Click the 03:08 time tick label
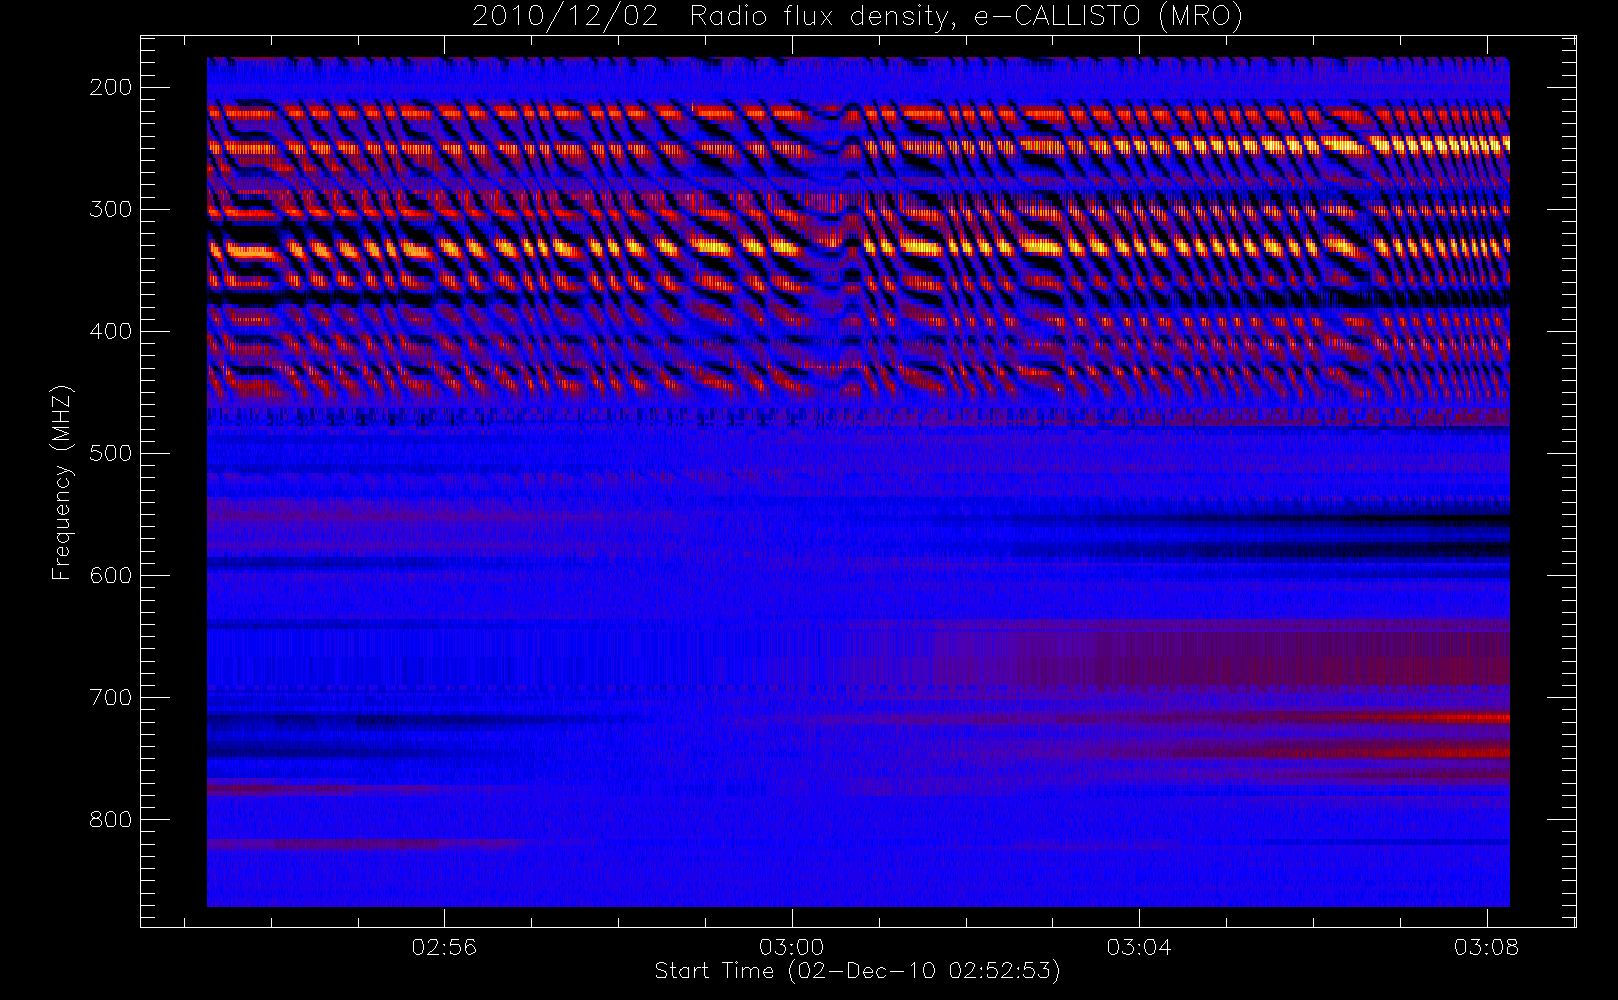 tap(1486, 946)
